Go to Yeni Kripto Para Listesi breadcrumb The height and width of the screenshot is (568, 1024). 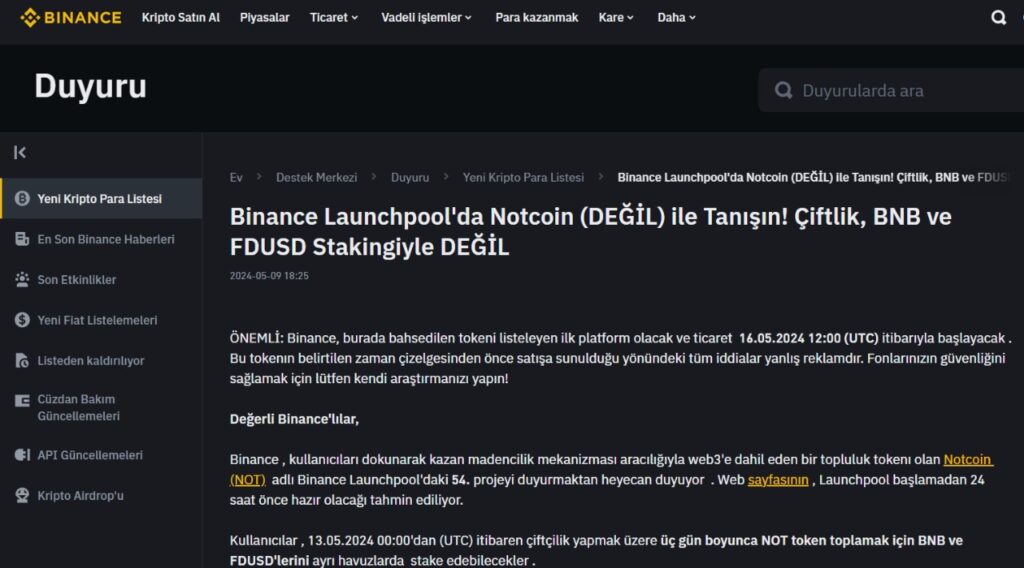pos(523,178)
